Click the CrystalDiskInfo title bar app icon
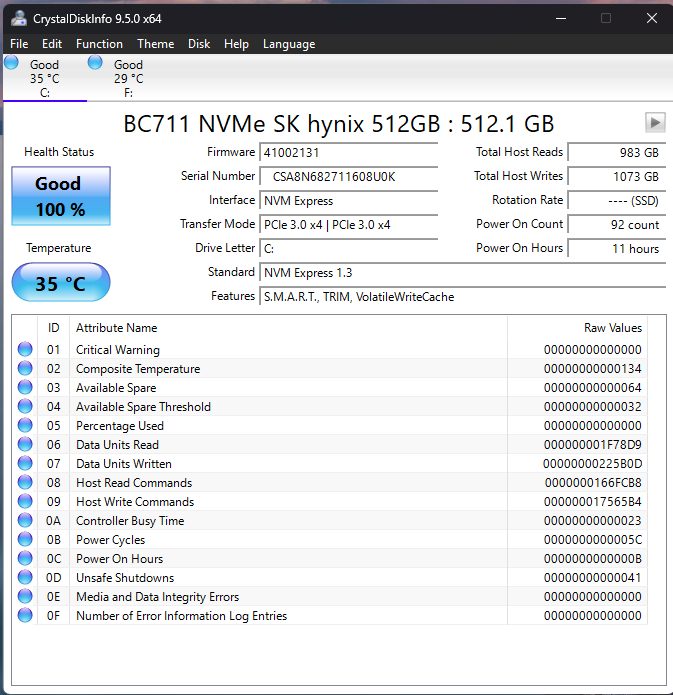 click(19, 19)
